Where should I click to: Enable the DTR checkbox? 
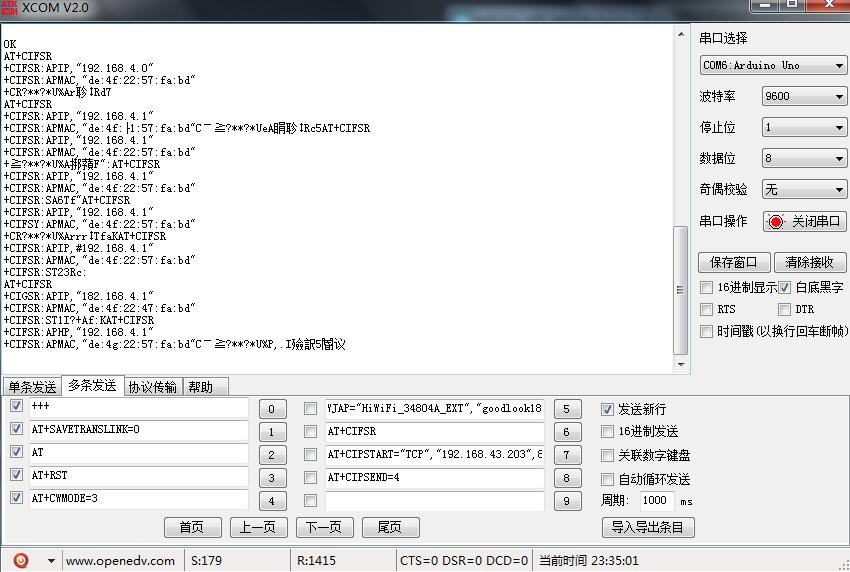tap(784, 309)
